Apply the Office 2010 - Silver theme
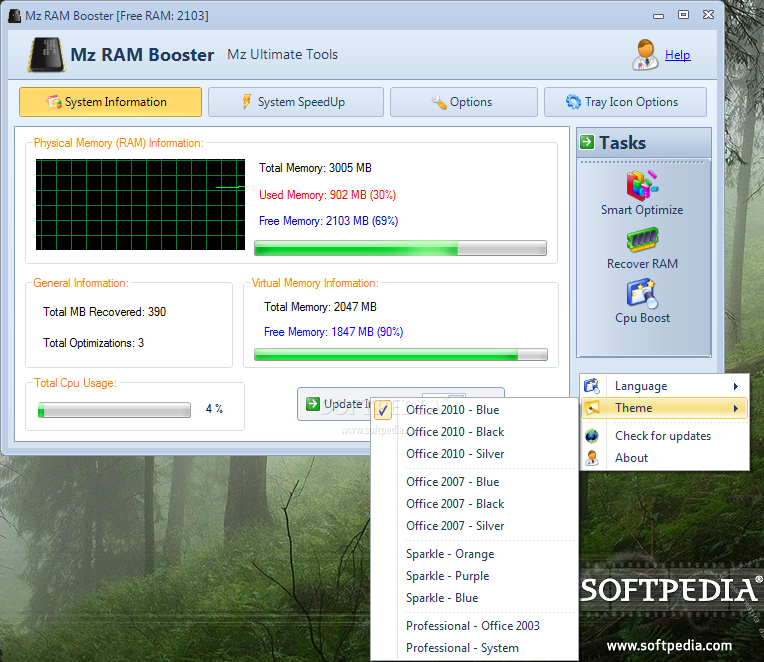 [474, 454]
